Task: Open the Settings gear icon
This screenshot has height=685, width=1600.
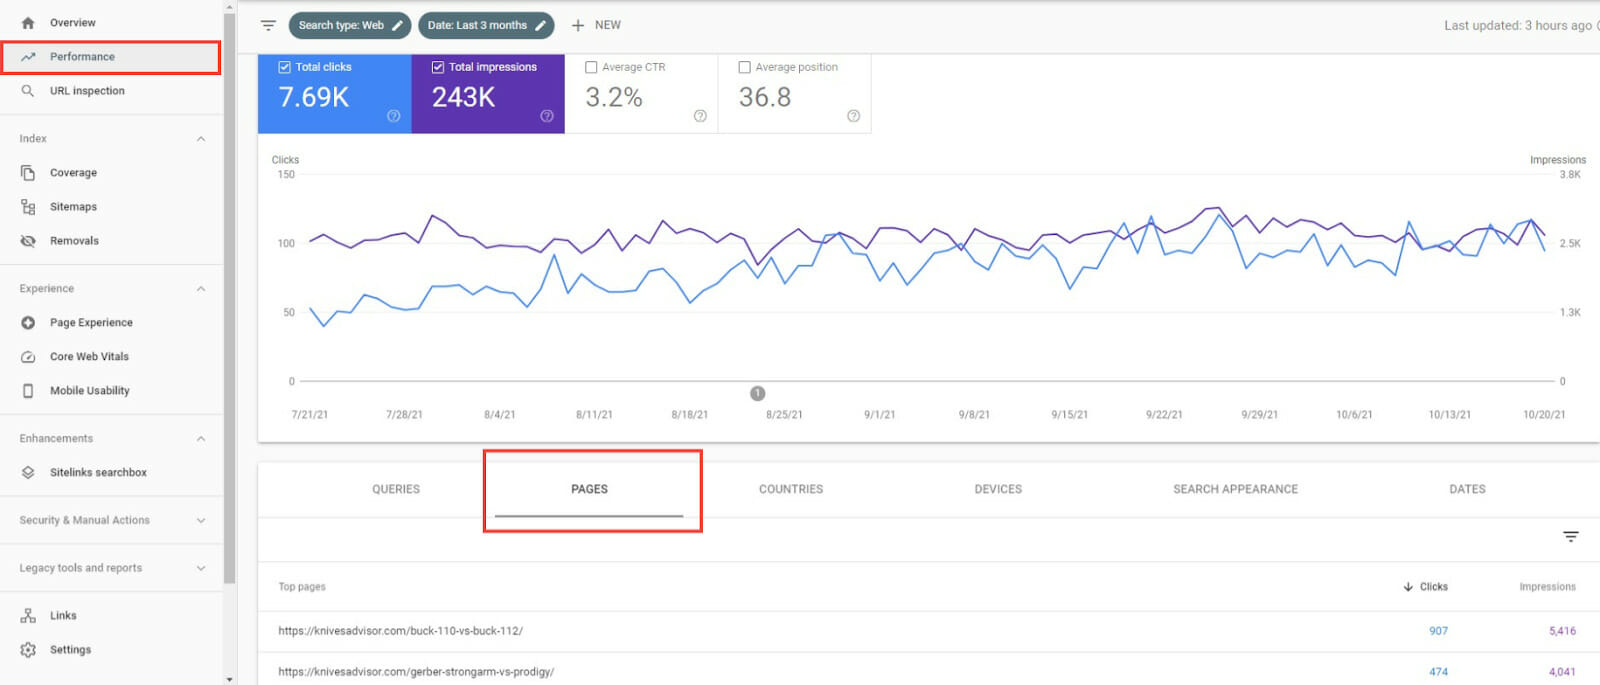Action: [x=28, y=650]
